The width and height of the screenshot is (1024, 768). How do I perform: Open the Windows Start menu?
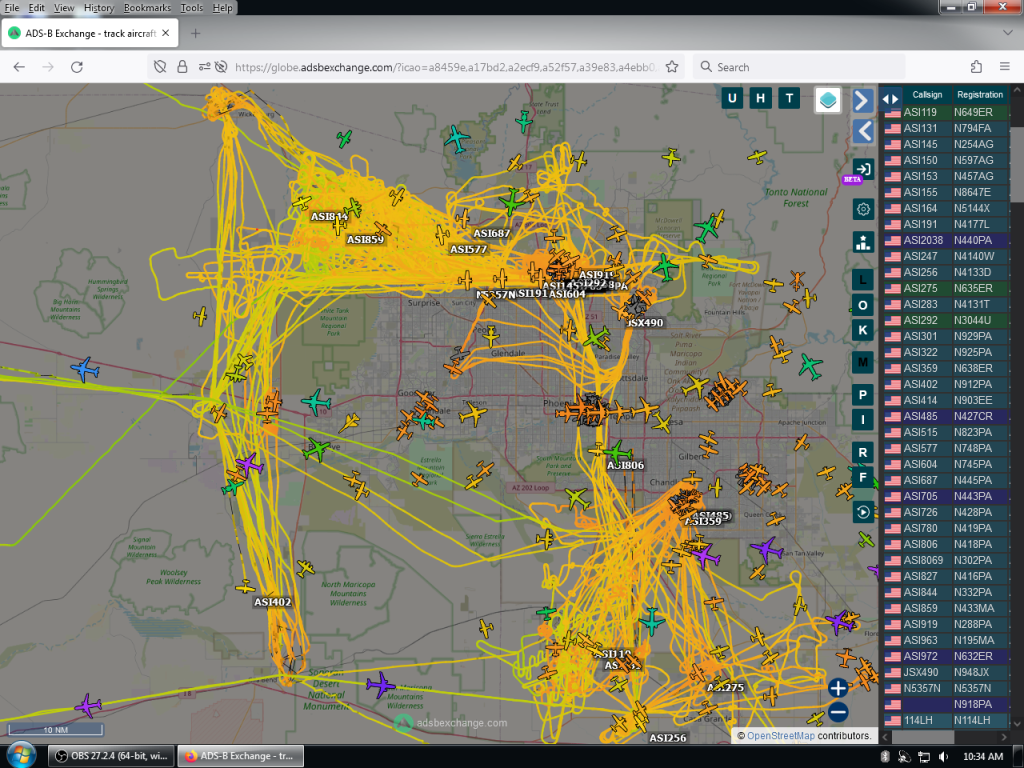coord(21,756)
